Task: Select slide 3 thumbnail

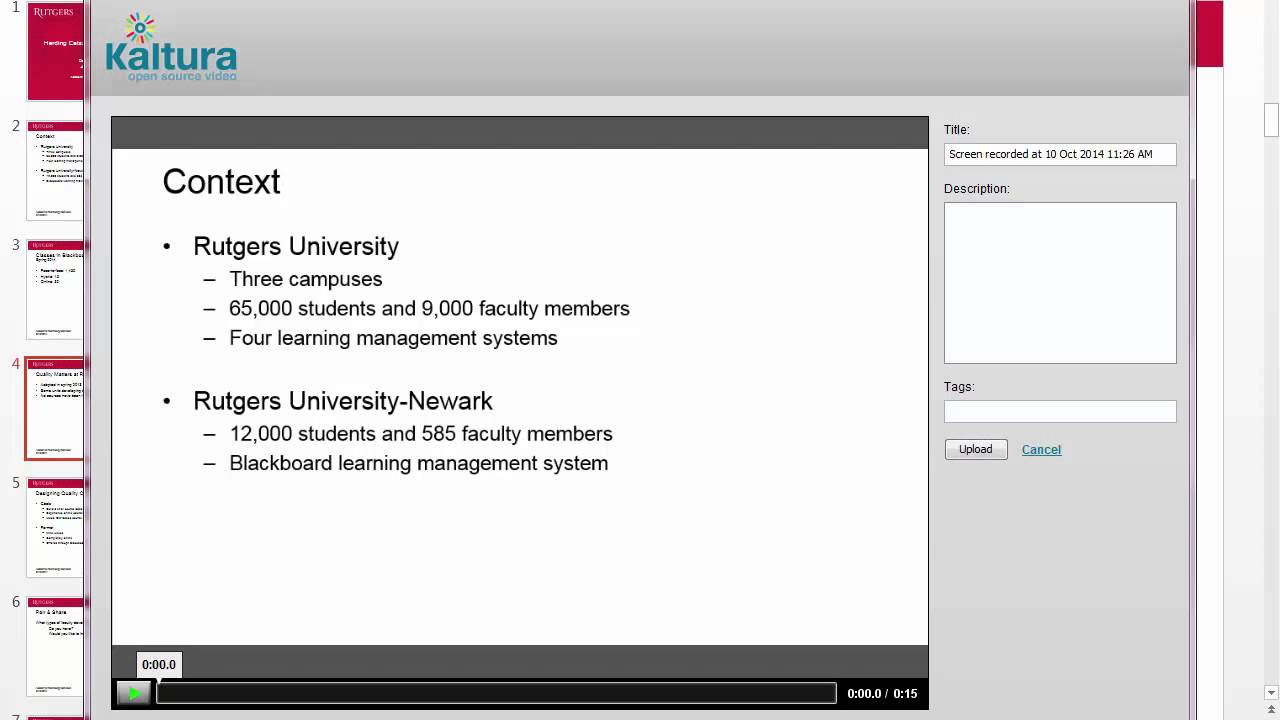Action: pyautogui.click(x=55, y=289)
